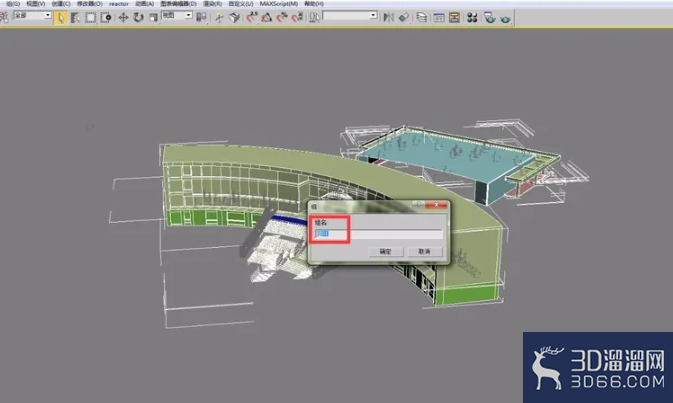The image size is (673, 403).
Task: Open the MAXScript(M) menu
Action: [279, 4]
